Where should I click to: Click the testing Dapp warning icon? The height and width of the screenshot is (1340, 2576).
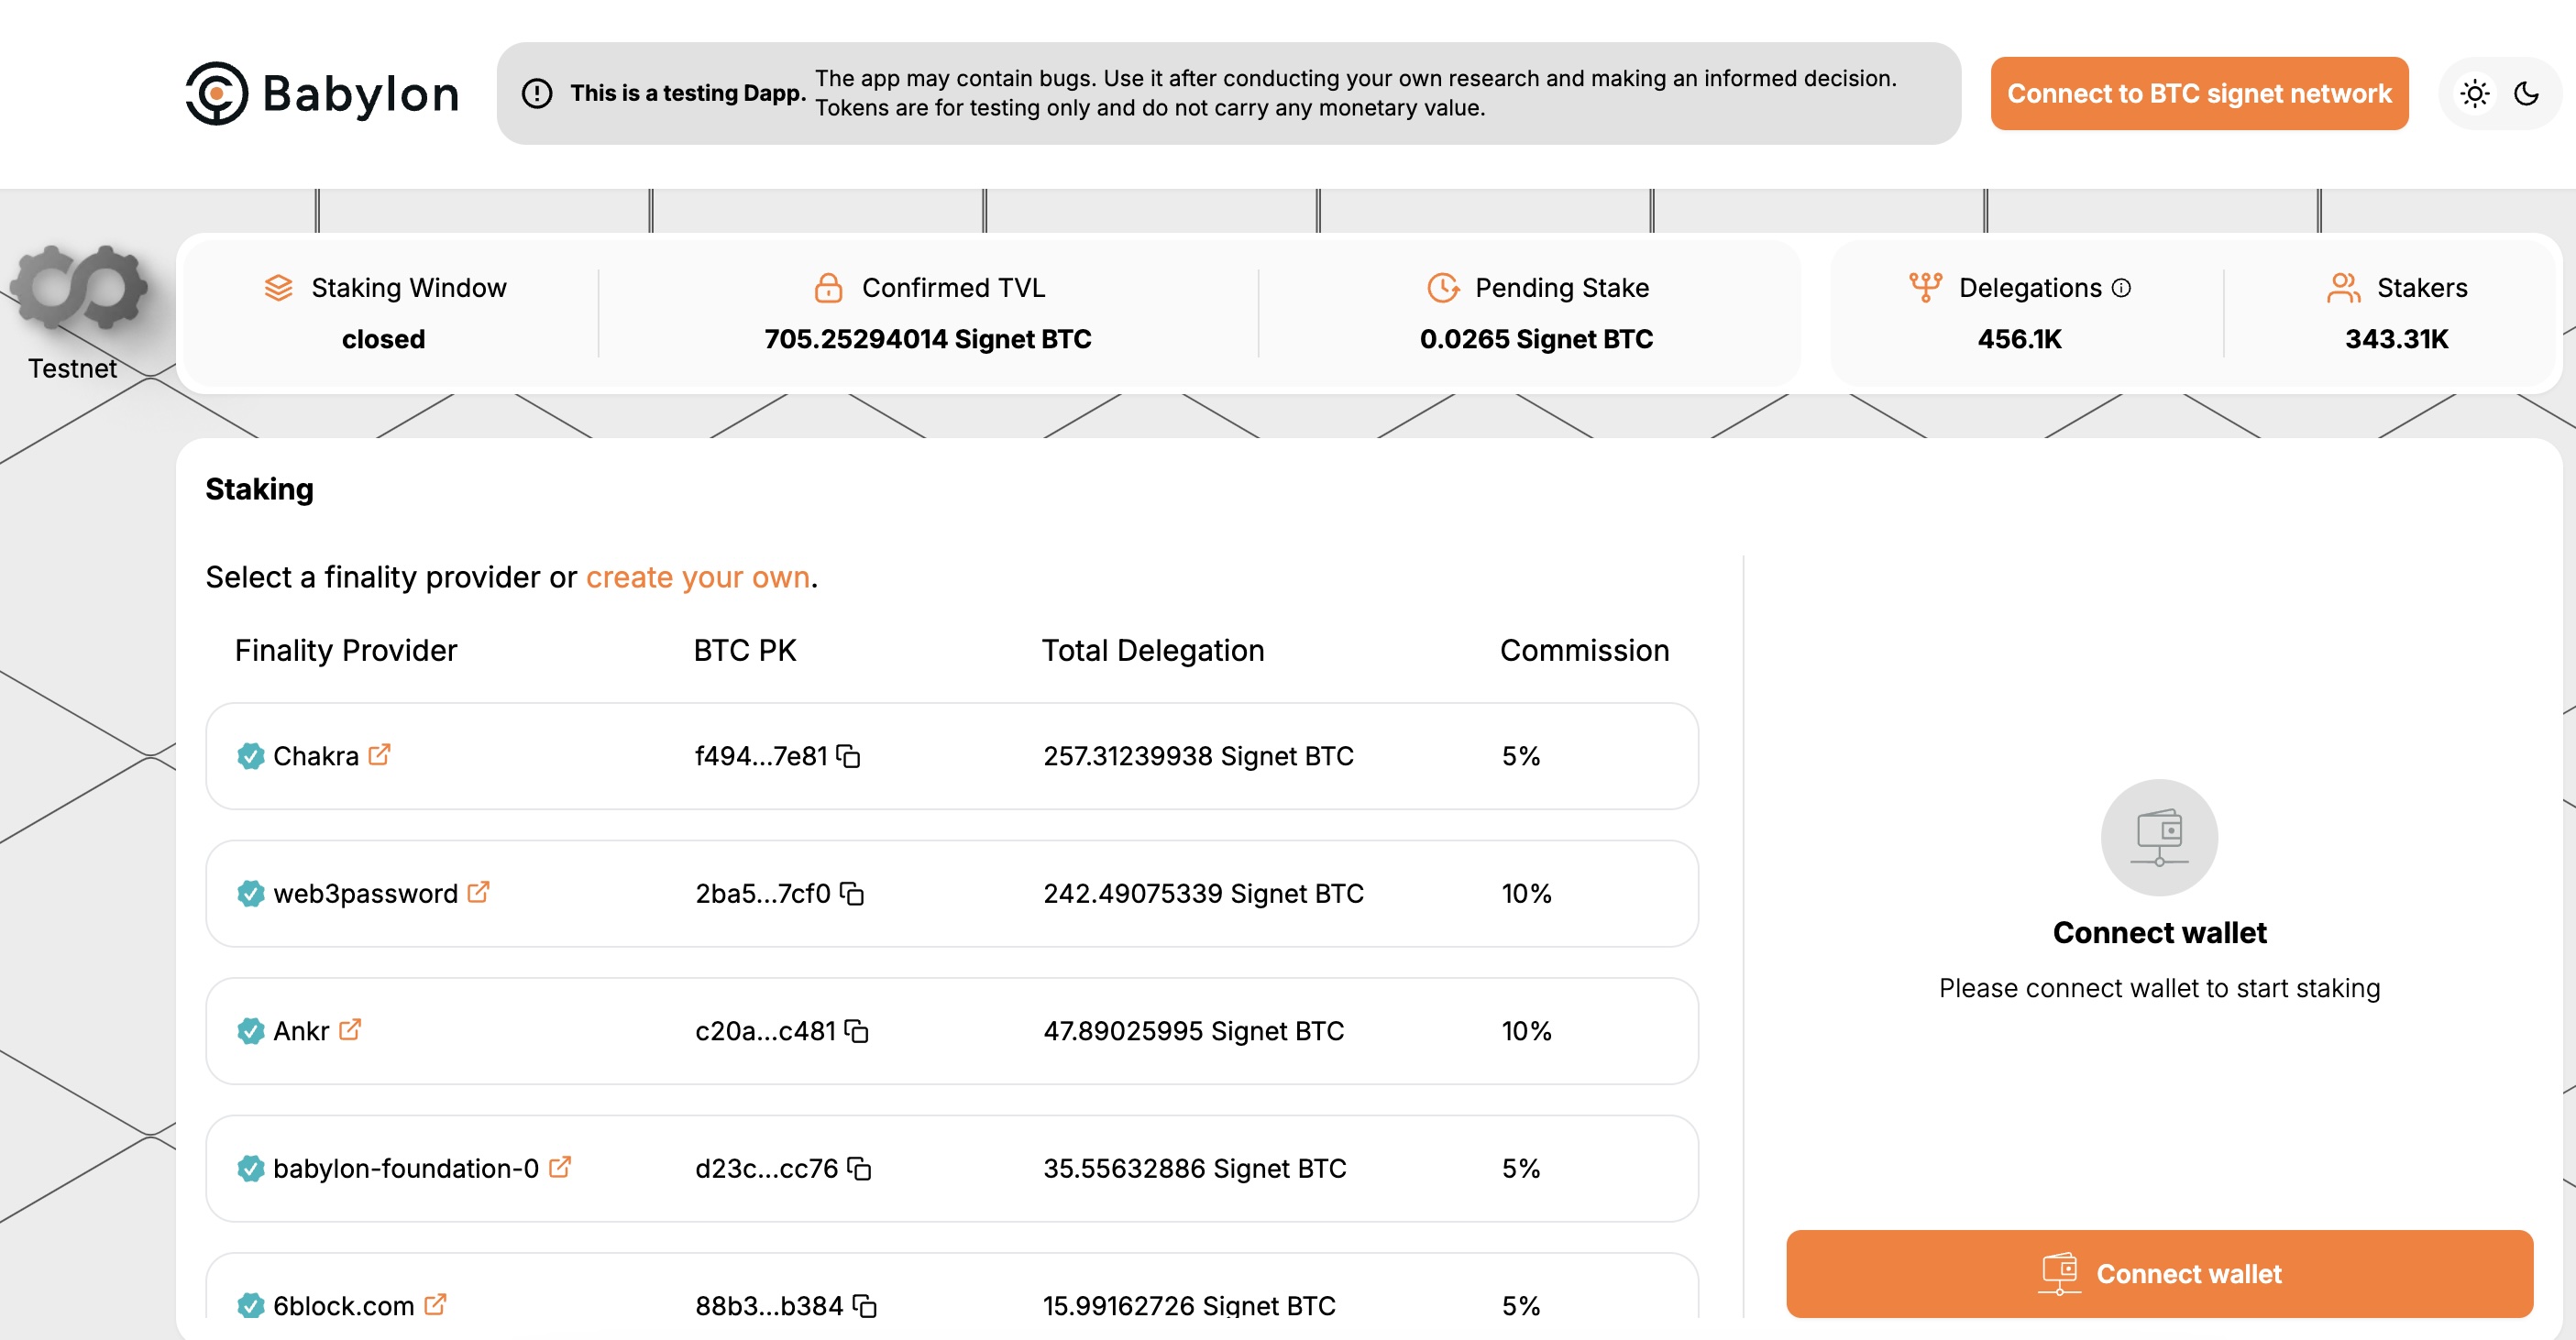point(537,94)
